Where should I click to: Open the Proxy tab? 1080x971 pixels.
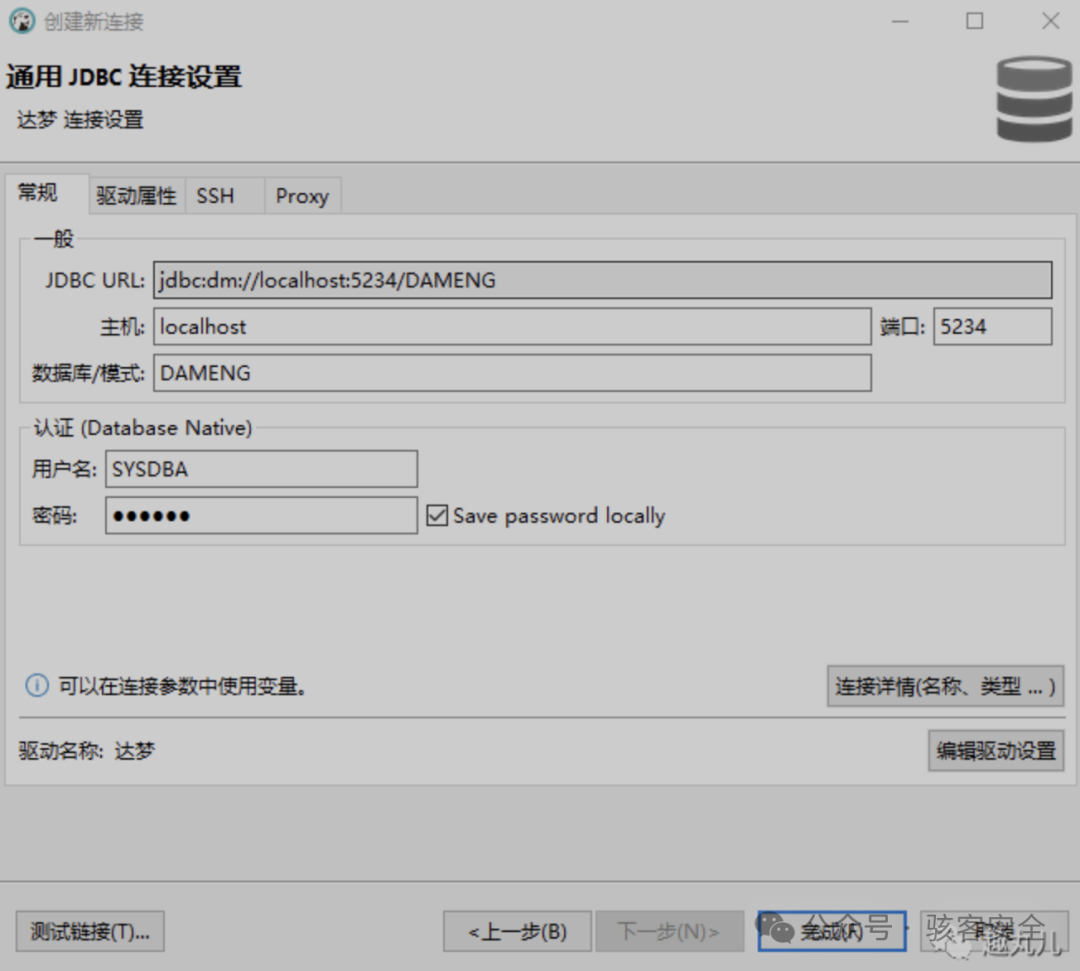[302, 196]
